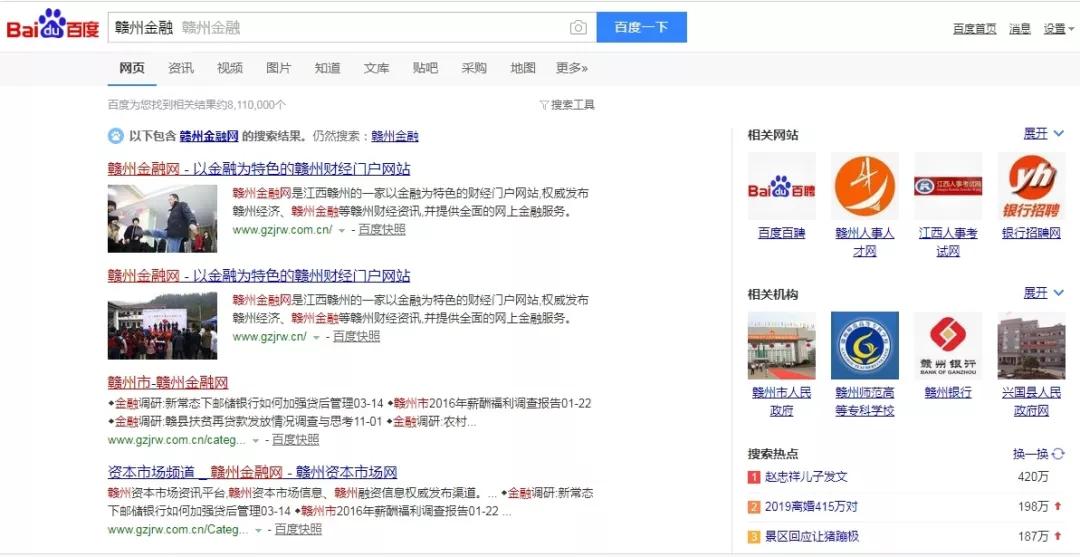The image size is (1080, 557).
Task: Open 兴国县人民政府网 text link
Action: pyautogui.click(x=1031, y=401)
